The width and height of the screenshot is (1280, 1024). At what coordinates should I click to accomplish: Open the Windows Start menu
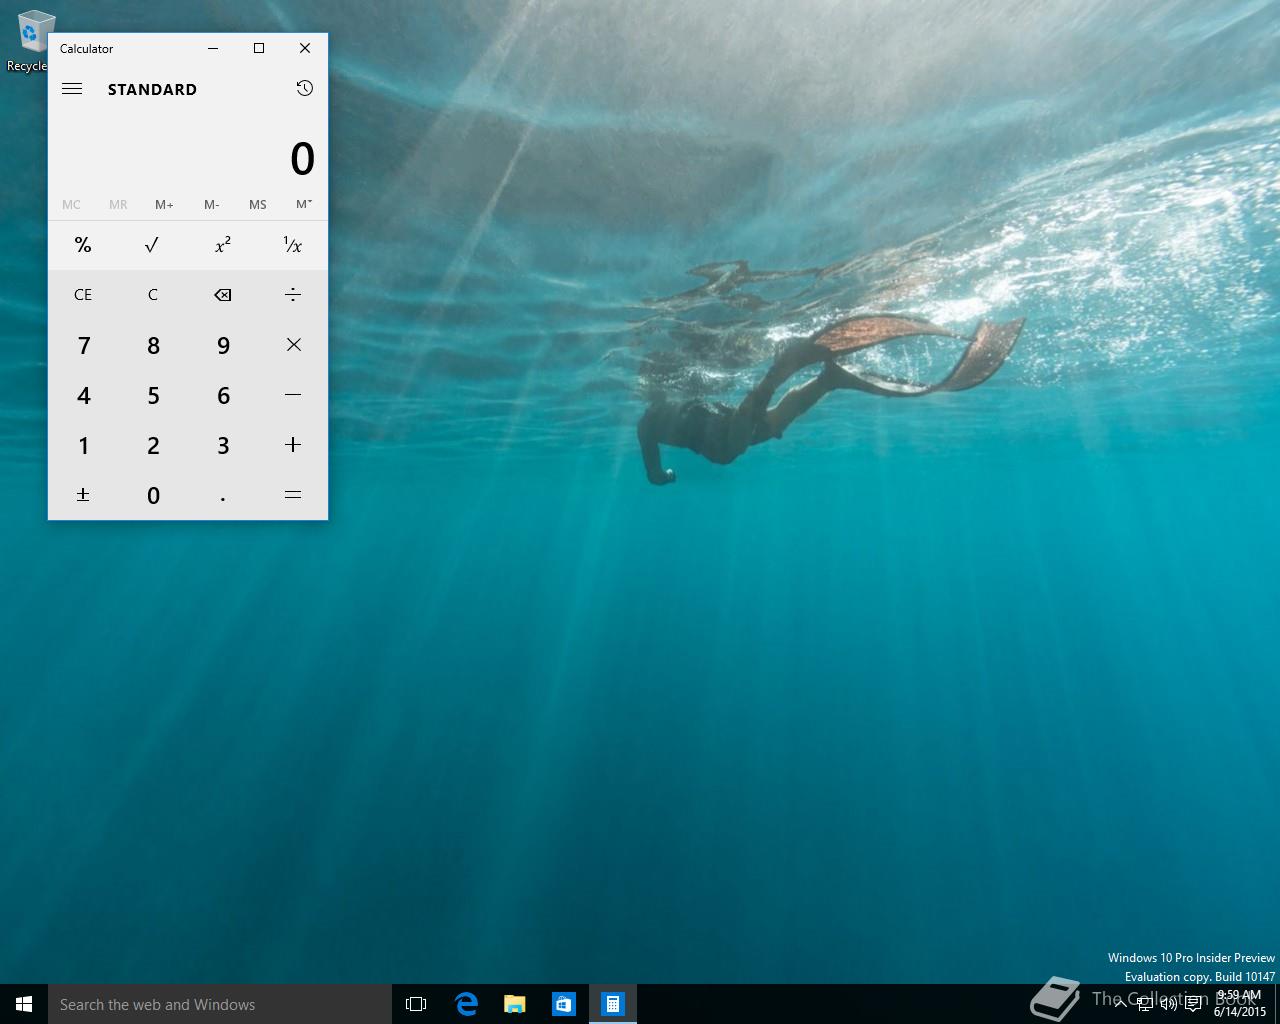pyautogui.click(x=24, y=1004)
